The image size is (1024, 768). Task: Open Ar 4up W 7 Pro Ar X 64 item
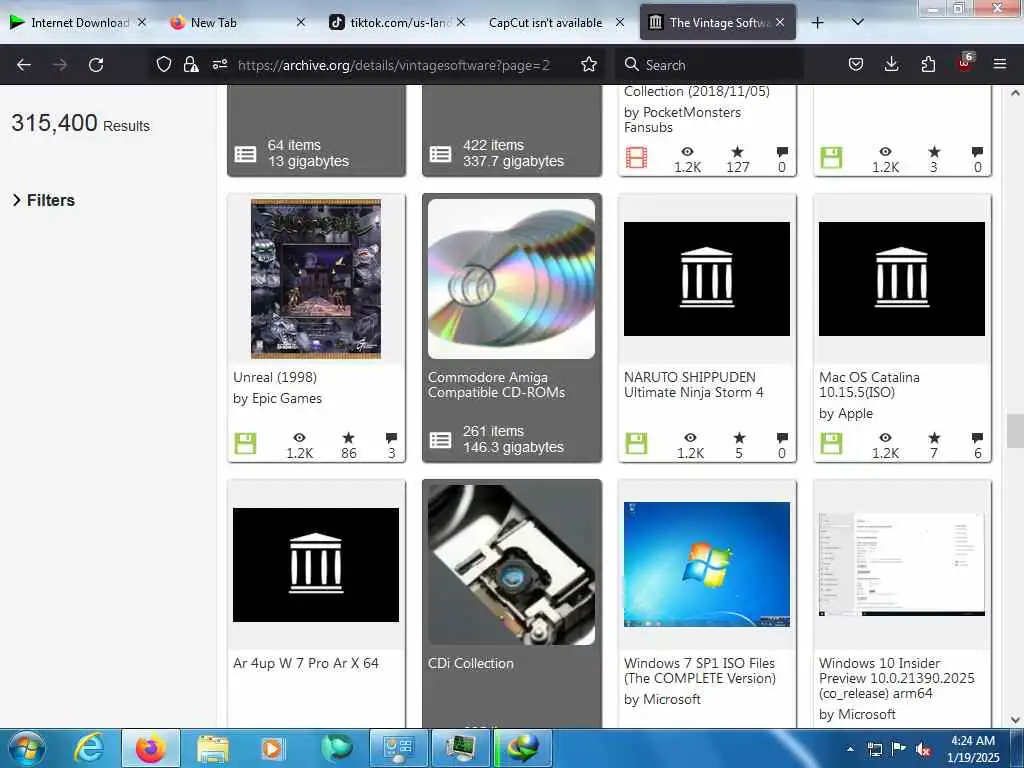tap(306, 664)
